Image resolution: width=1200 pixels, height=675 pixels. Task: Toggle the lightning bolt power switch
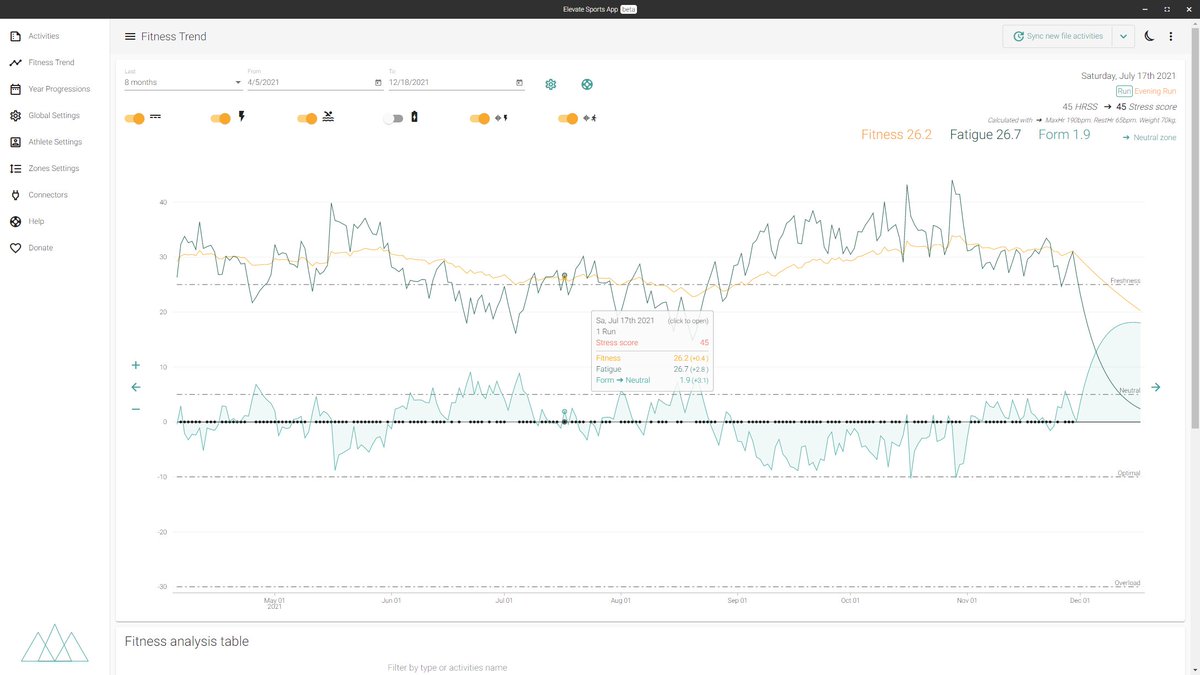[221, 118]
